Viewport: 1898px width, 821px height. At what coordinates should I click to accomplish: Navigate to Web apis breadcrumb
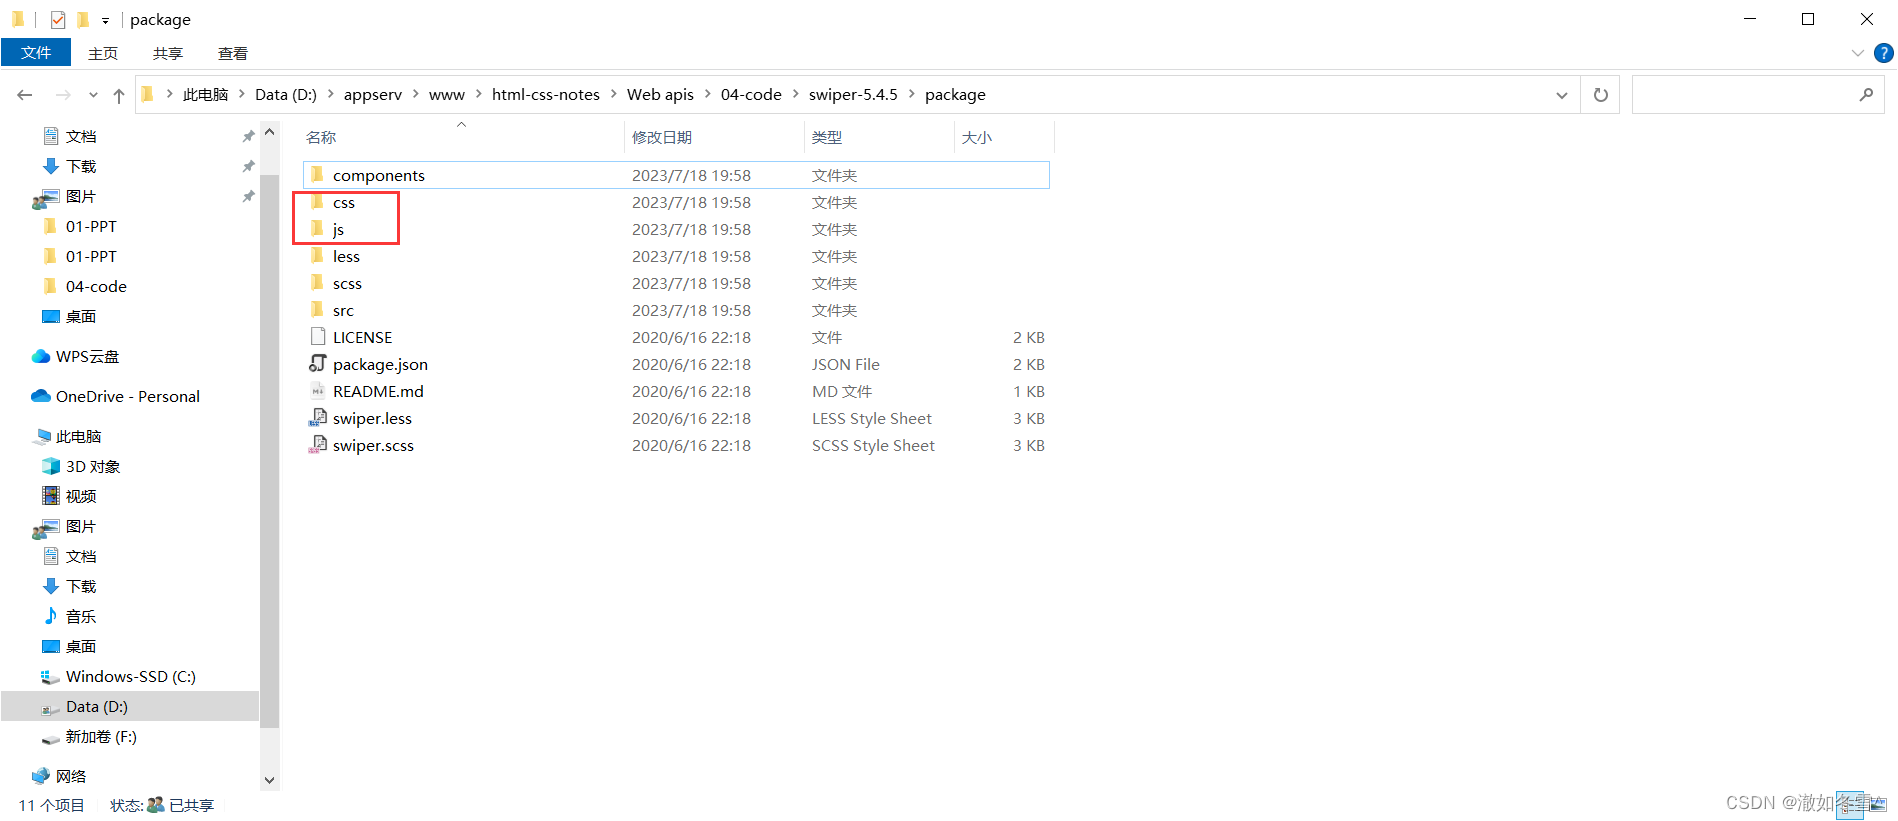(x=660, y=94)
